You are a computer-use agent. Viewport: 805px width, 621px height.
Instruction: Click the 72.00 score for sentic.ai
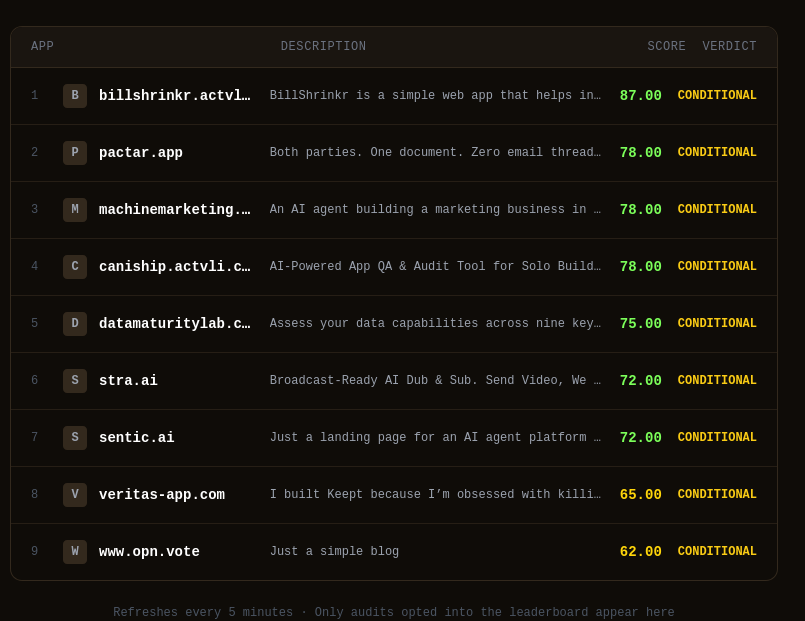point(640,438)
